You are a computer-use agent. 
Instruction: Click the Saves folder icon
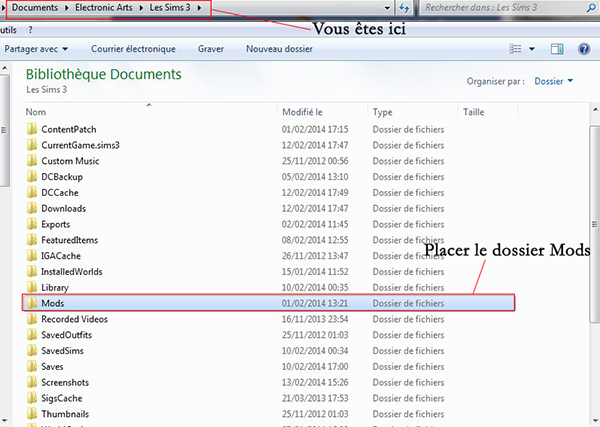click(x=31, y=366)
